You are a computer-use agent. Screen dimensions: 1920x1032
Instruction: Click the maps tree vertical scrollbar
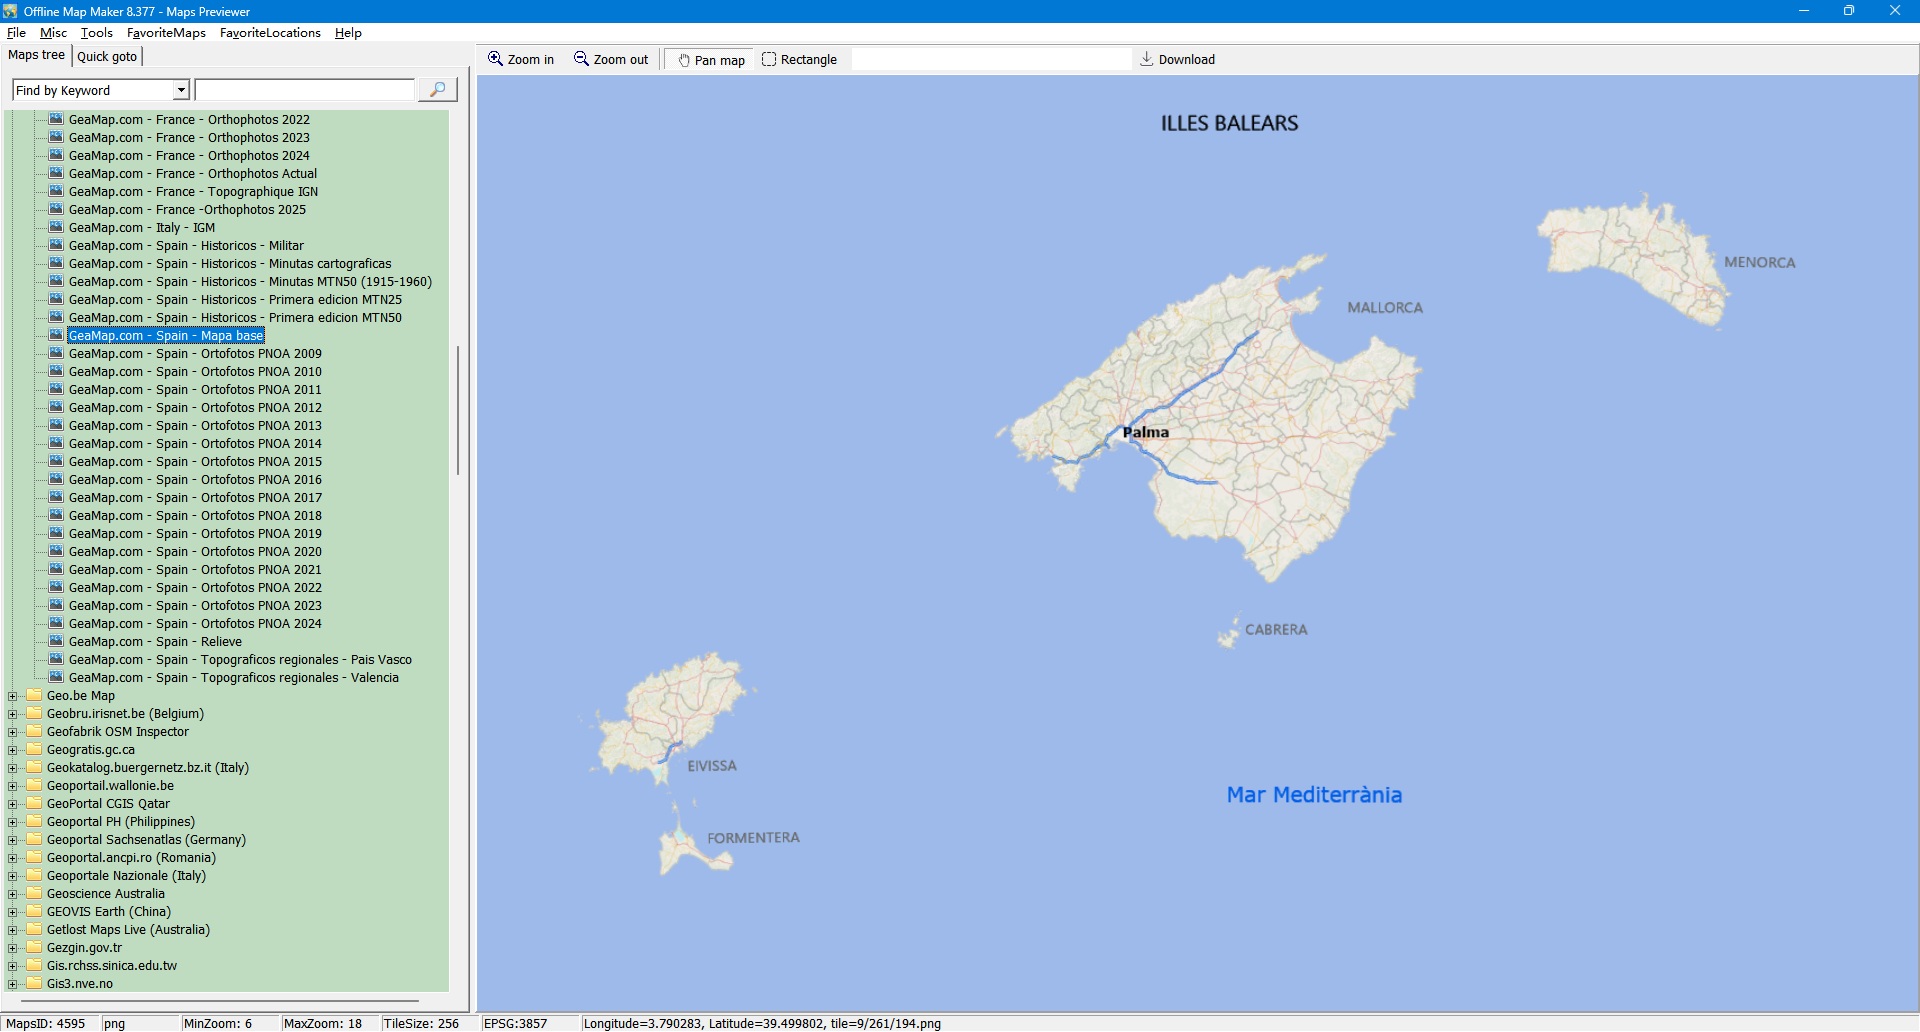point(458,410)
